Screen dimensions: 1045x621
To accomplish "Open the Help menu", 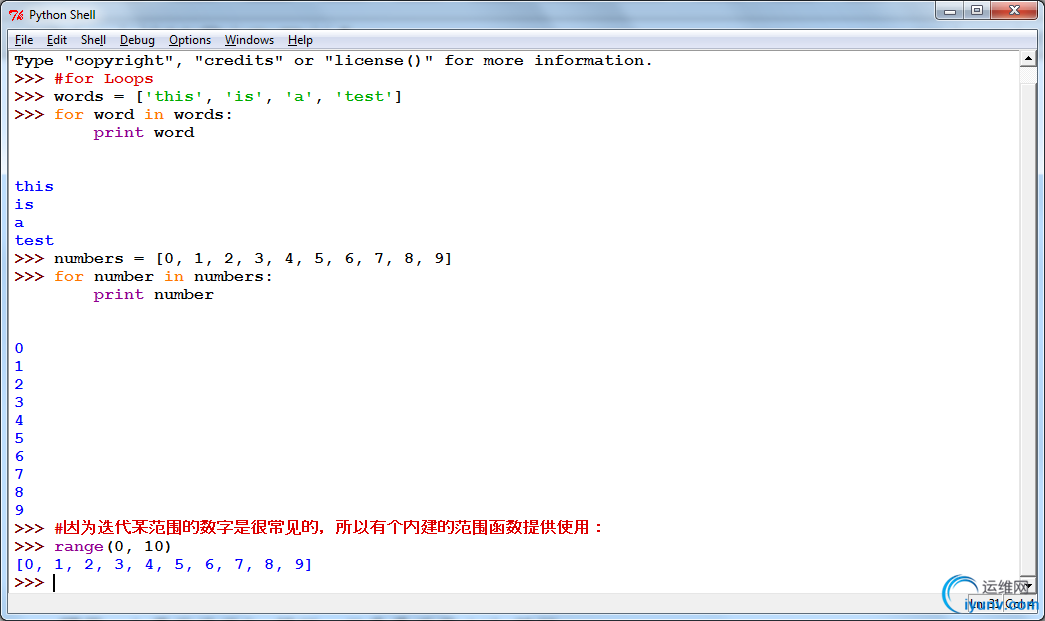I will click(301, 40).
